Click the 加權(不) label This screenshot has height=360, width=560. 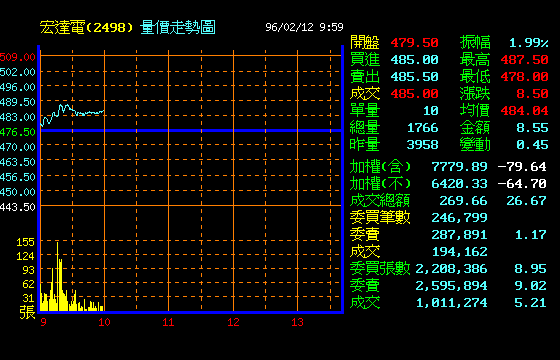380,184
